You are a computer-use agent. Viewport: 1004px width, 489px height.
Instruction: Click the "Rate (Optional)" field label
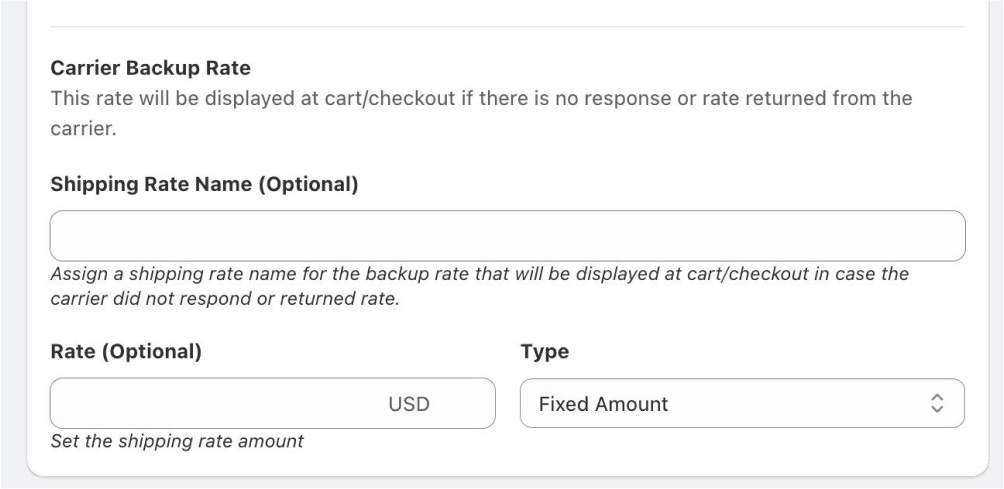coord(126,351)
